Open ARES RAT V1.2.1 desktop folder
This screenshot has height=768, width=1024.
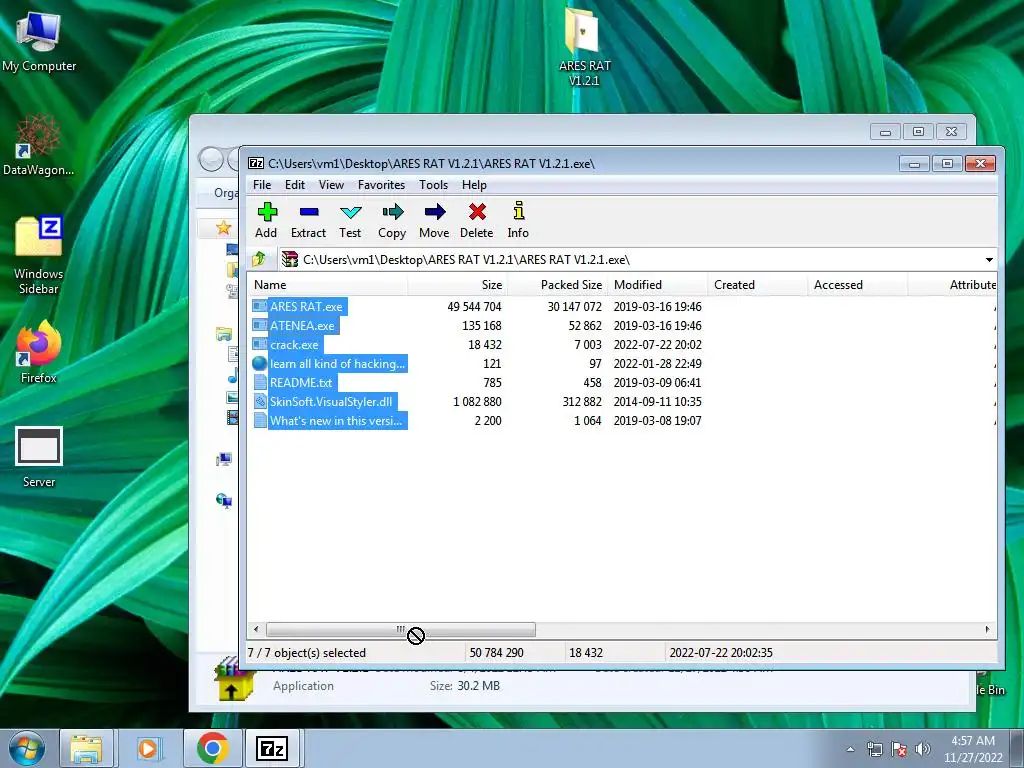(x=583, y=47)
